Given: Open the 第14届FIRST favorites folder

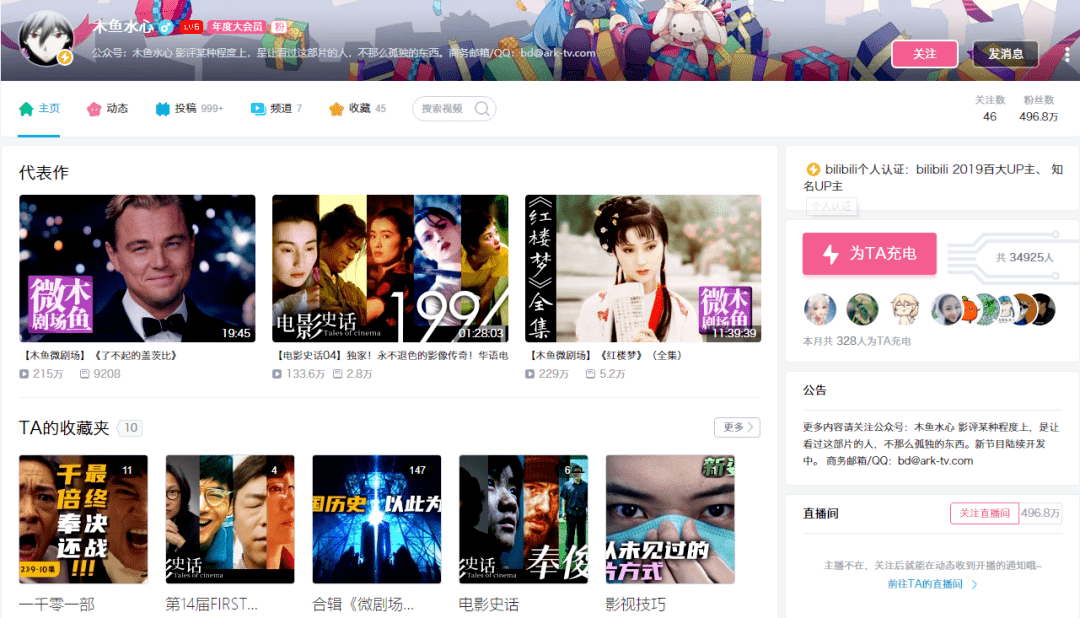Looking at the screenshot, I should 230,519.
